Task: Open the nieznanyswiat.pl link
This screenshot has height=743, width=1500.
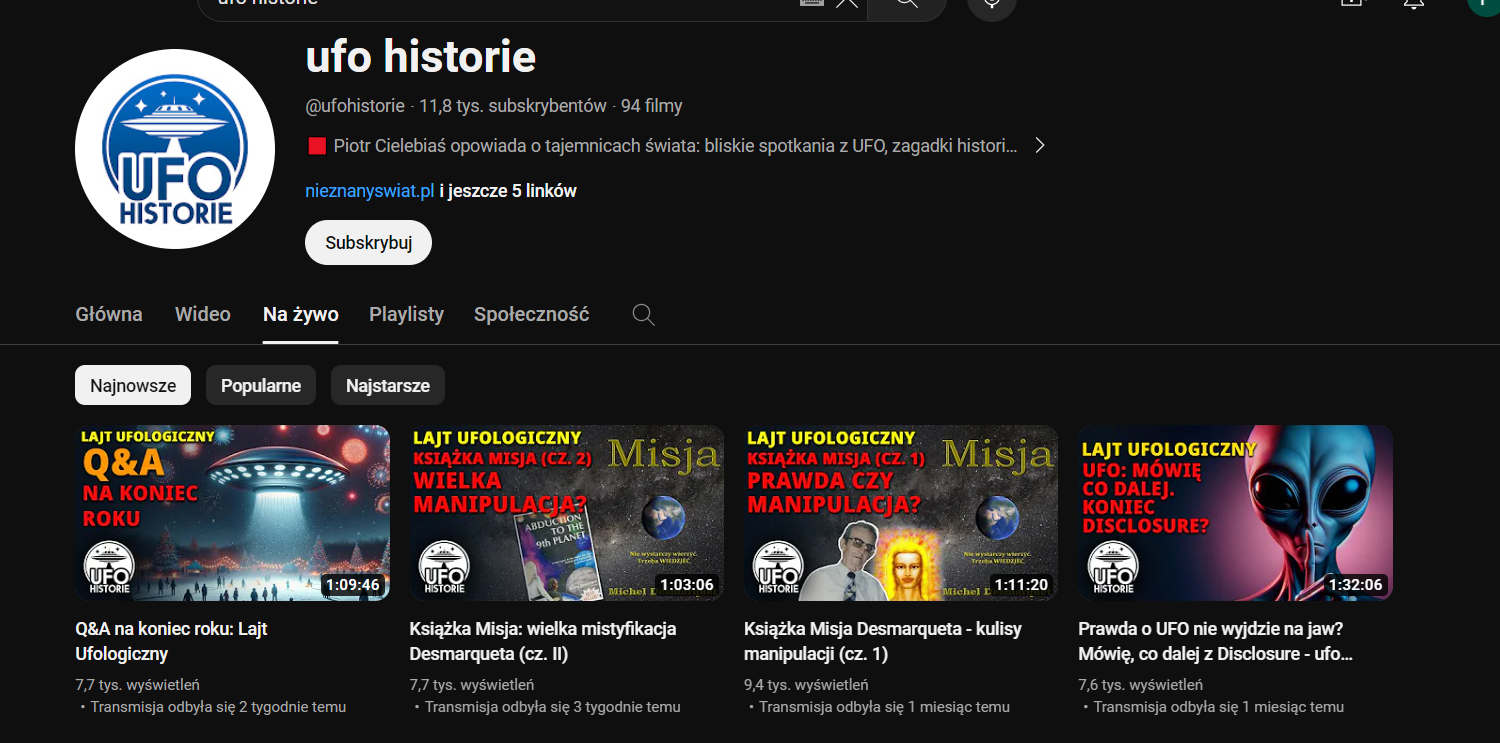Action: [x=369, y=191]
